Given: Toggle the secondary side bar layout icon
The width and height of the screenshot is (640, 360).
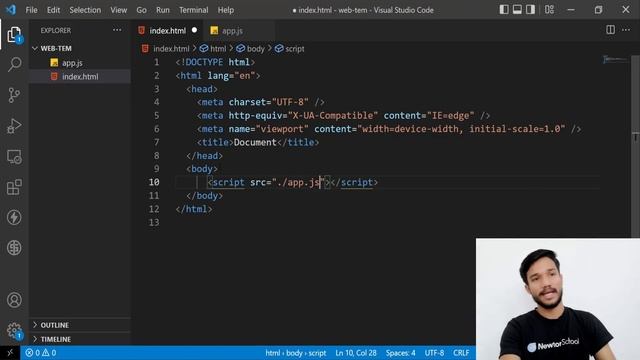Looking at the screenshot, I should [530, 10].
